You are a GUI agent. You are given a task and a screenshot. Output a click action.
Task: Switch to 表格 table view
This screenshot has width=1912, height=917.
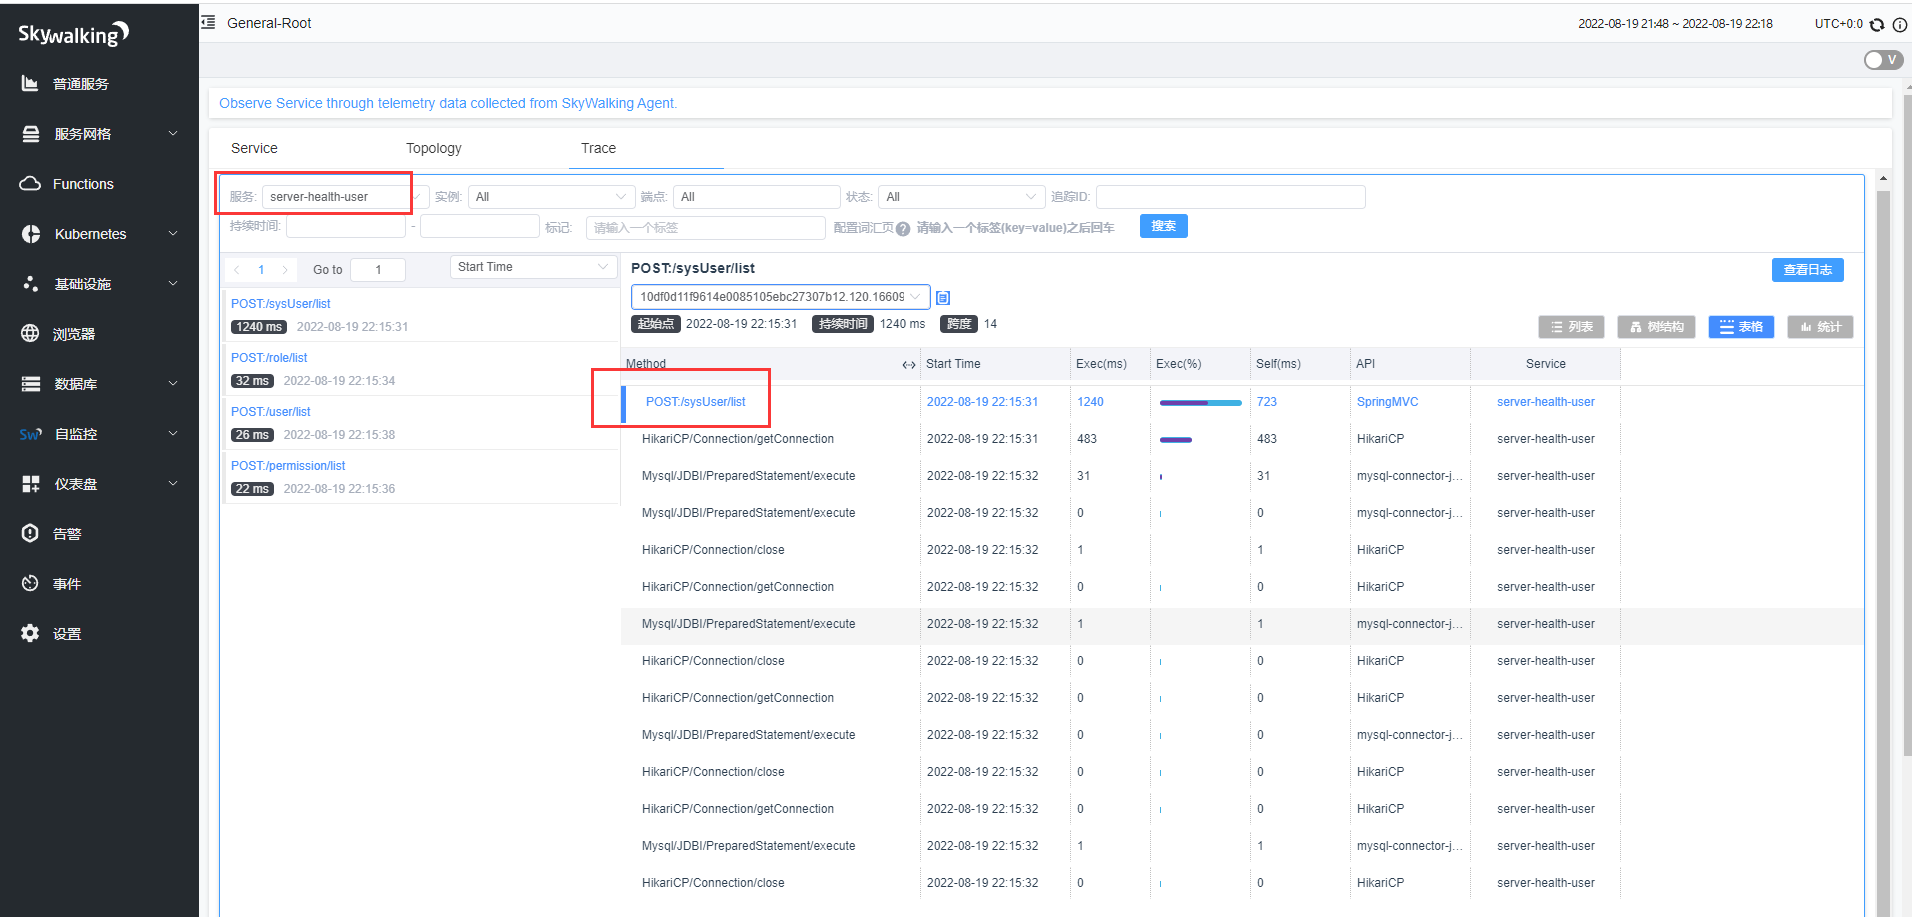click(x=1741, y=327)
